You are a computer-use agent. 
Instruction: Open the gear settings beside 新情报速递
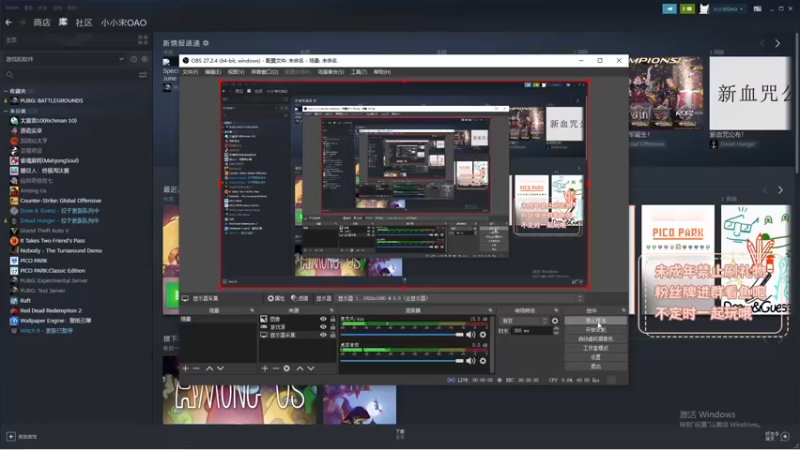pyautogui.click(x=206, y=43)
